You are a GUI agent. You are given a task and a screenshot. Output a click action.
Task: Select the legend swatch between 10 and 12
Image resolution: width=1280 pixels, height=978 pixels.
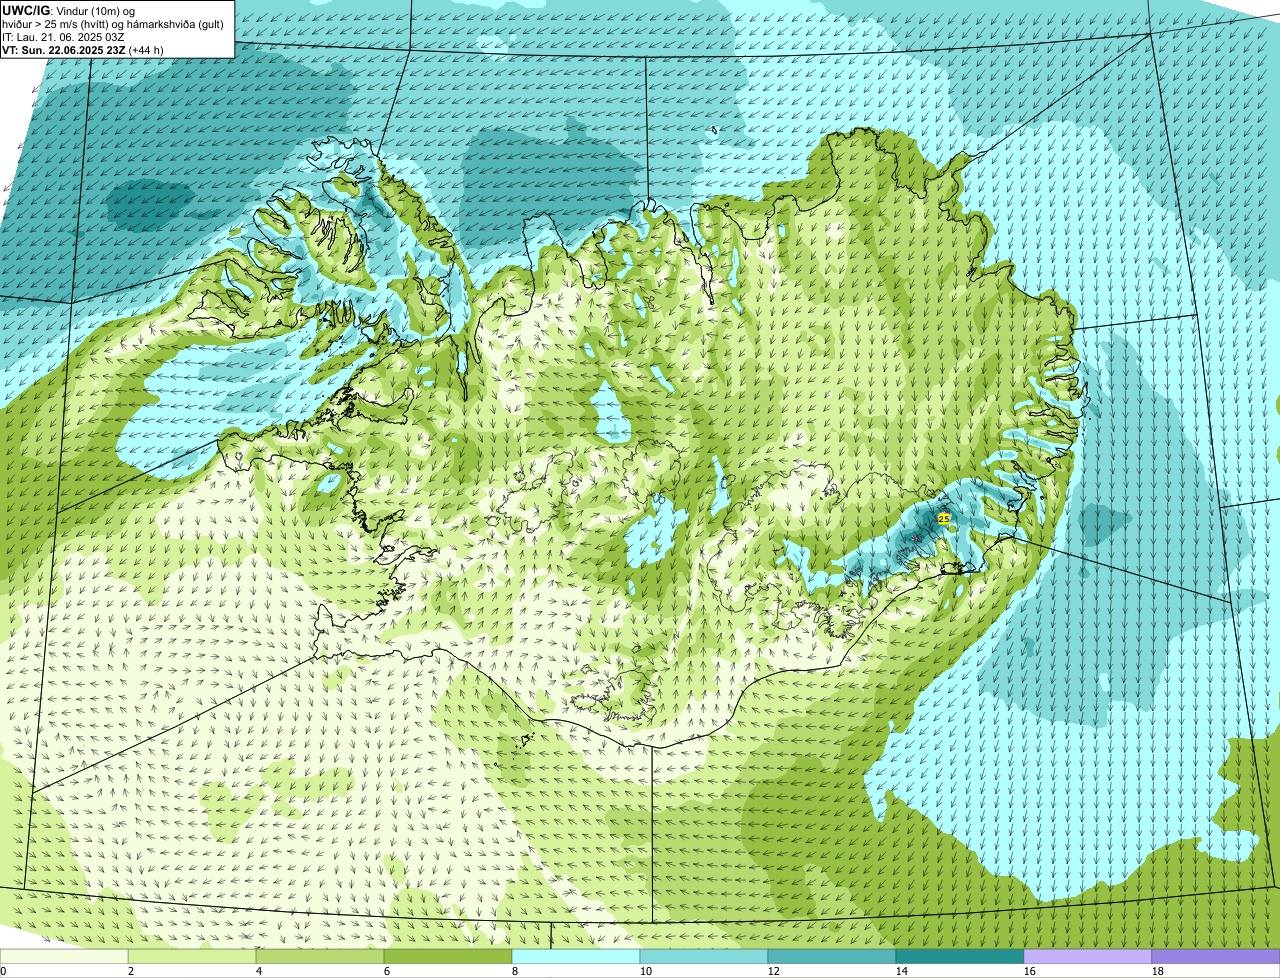point(704,956)
